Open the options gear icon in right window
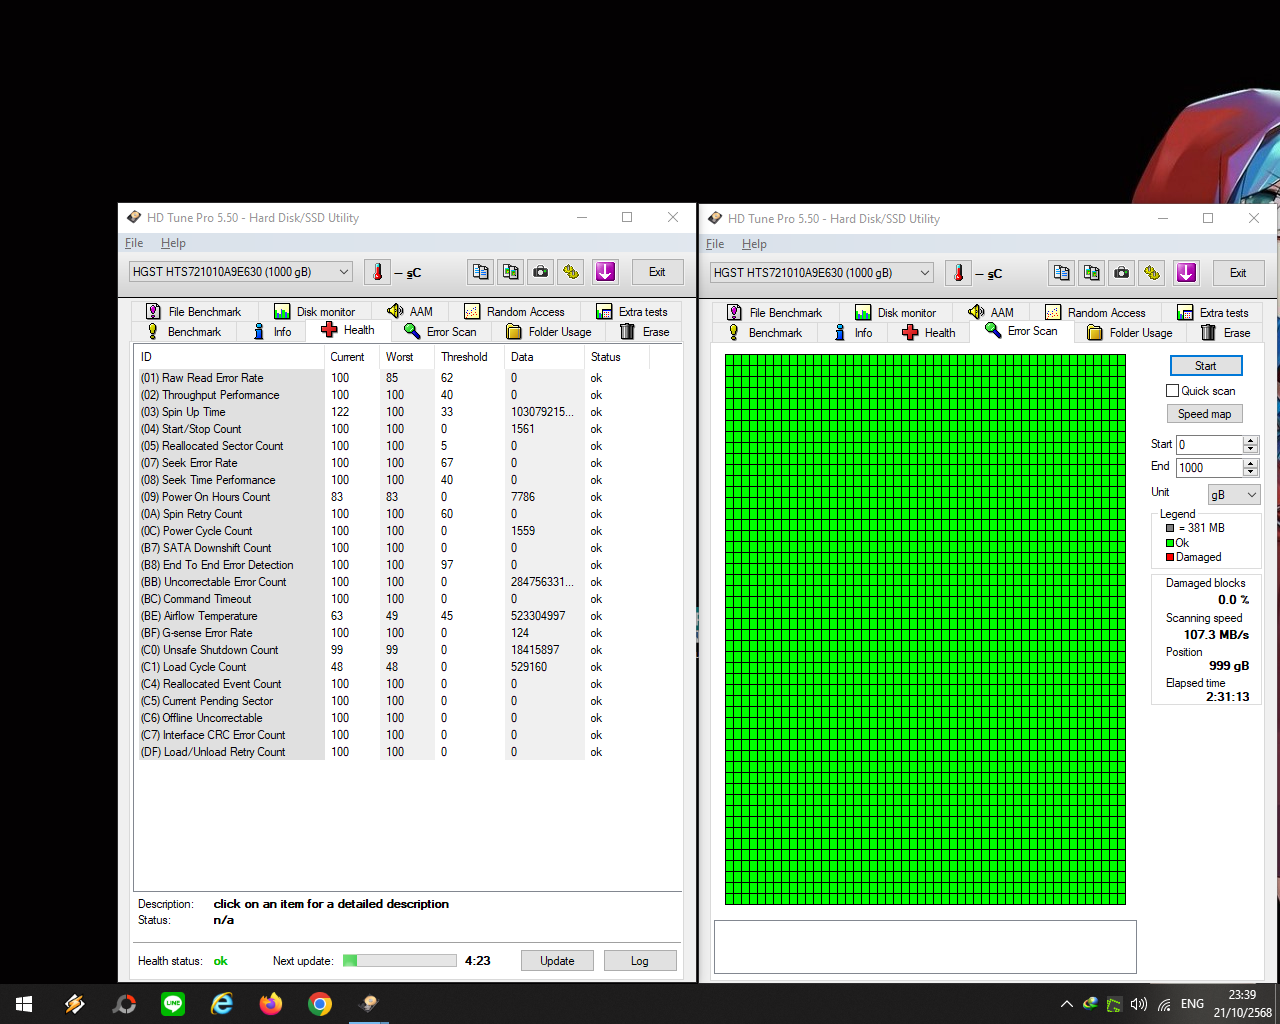The image size is (1280, 1024). point(1152,273)
